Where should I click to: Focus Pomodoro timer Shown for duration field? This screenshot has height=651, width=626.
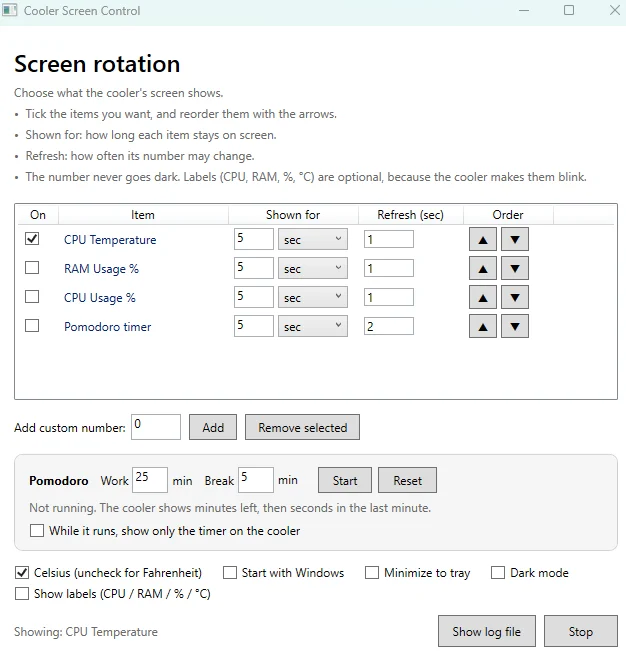pos(254,326)
